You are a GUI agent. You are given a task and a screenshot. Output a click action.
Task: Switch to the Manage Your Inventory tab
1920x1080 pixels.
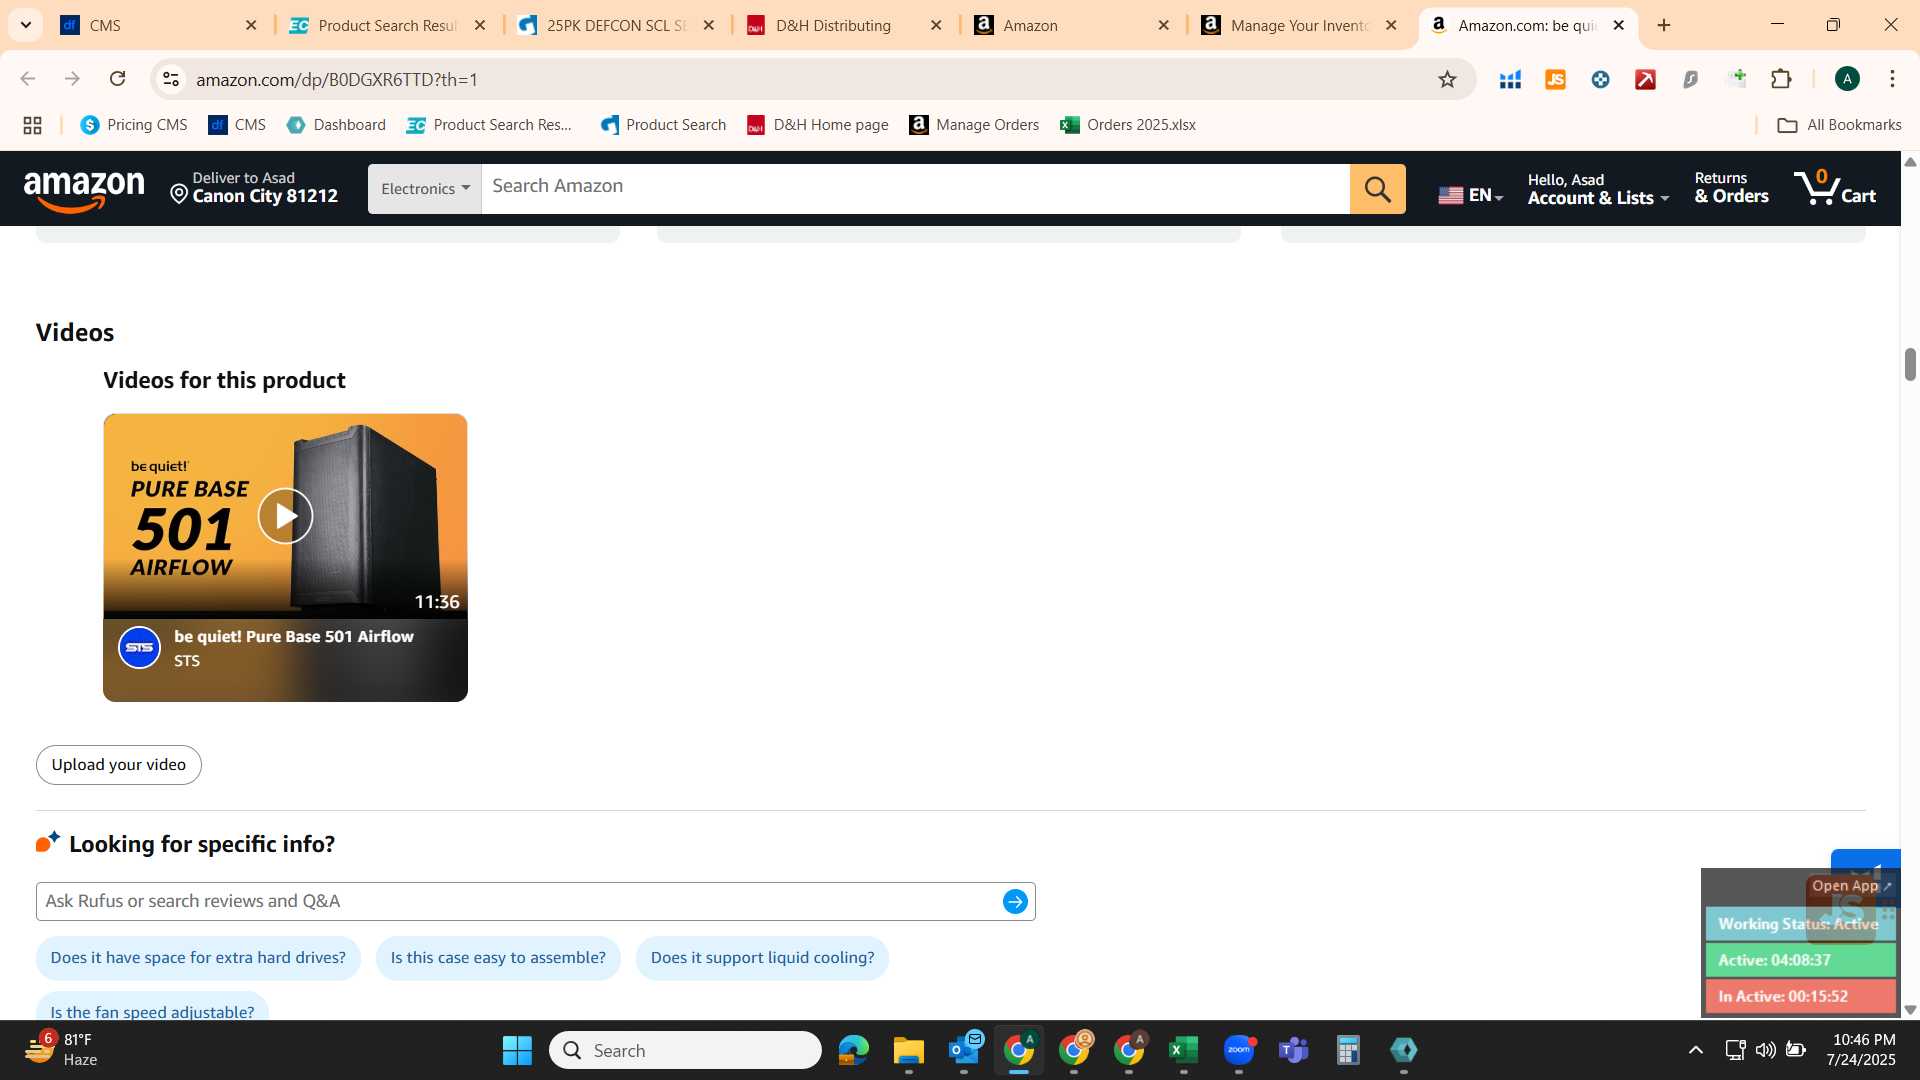click(x=1300, y=25)
